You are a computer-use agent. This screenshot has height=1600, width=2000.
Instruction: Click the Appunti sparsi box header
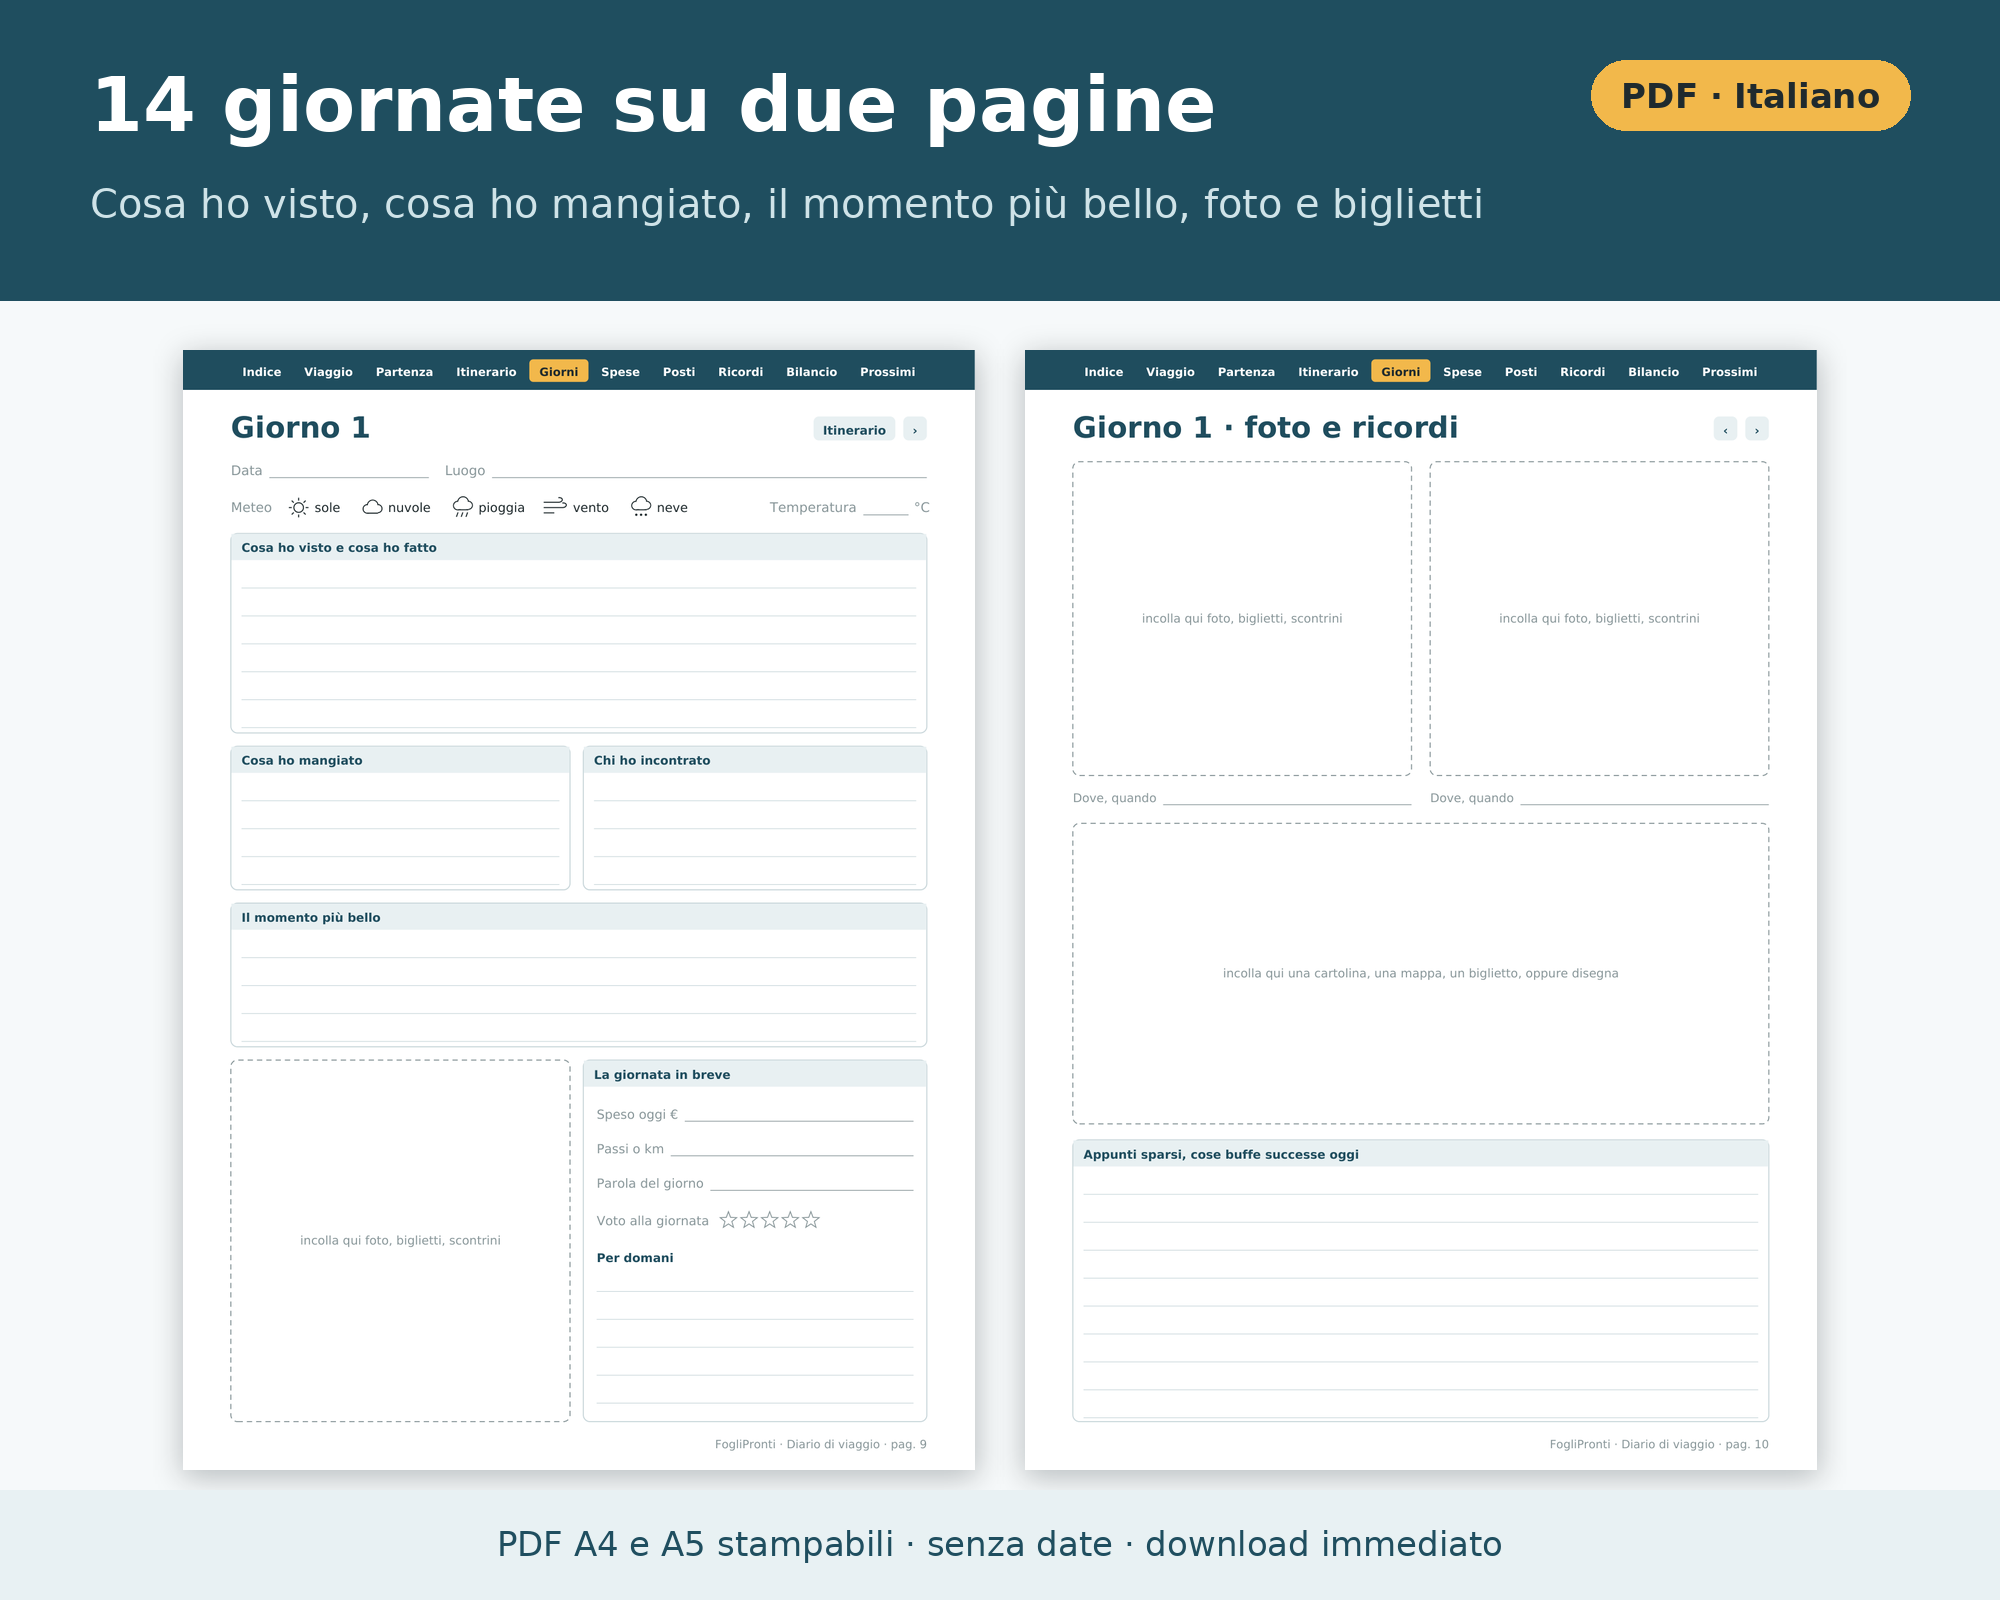1420,1154
